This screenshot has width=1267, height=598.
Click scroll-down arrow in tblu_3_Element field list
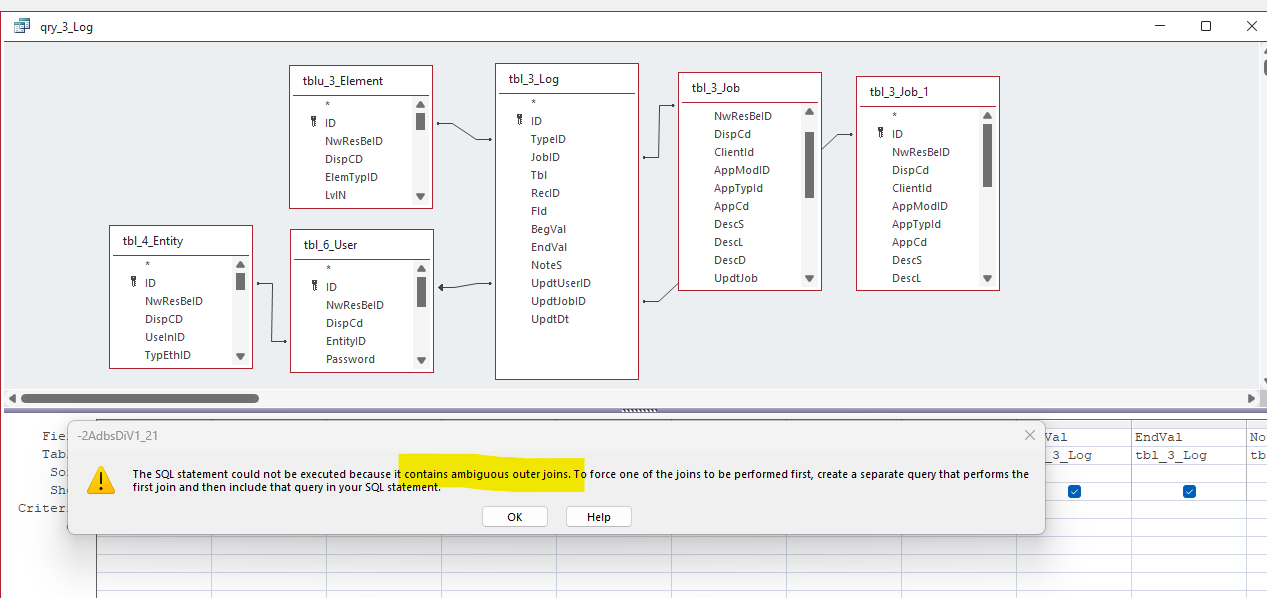pyautogui.click(x=420, y=196)
